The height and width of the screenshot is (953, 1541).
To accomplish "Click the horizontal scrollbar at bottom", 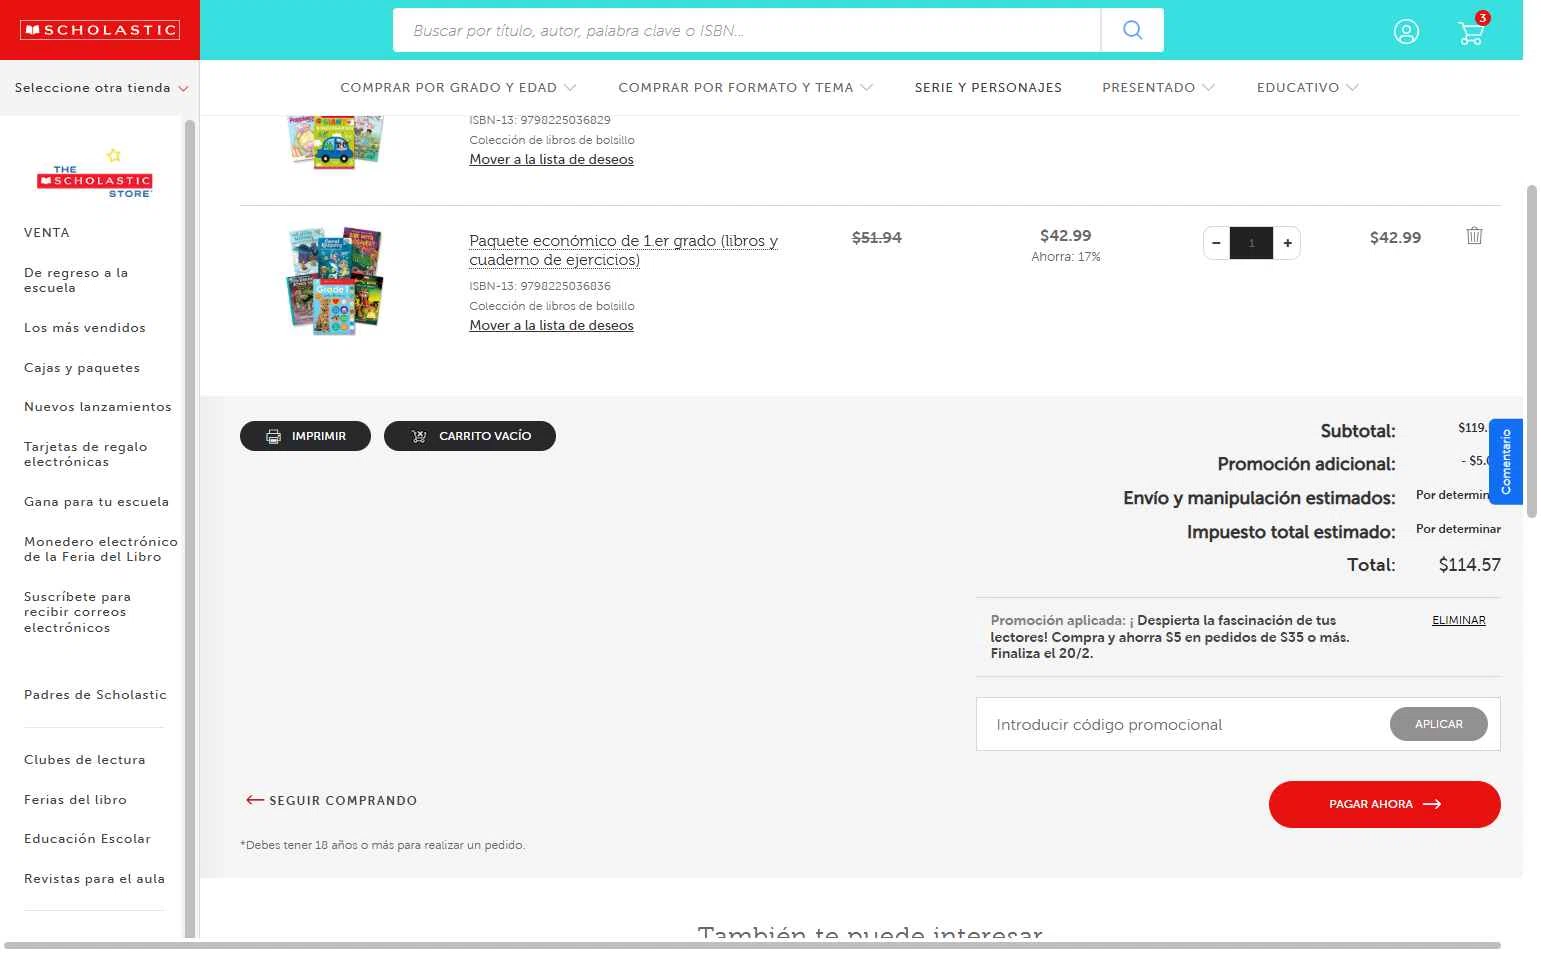I will click(752, 945).
